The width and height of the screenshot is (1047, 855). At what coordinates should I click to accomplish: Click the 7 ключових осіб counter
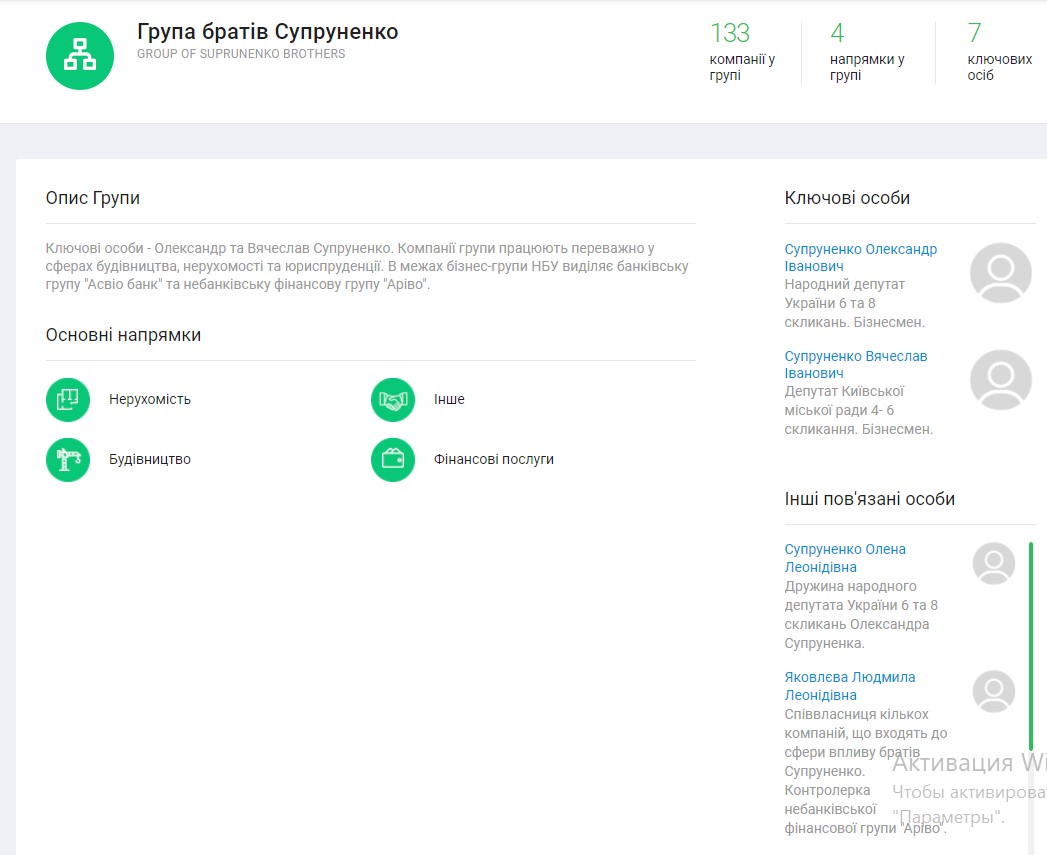click(998, 52)
